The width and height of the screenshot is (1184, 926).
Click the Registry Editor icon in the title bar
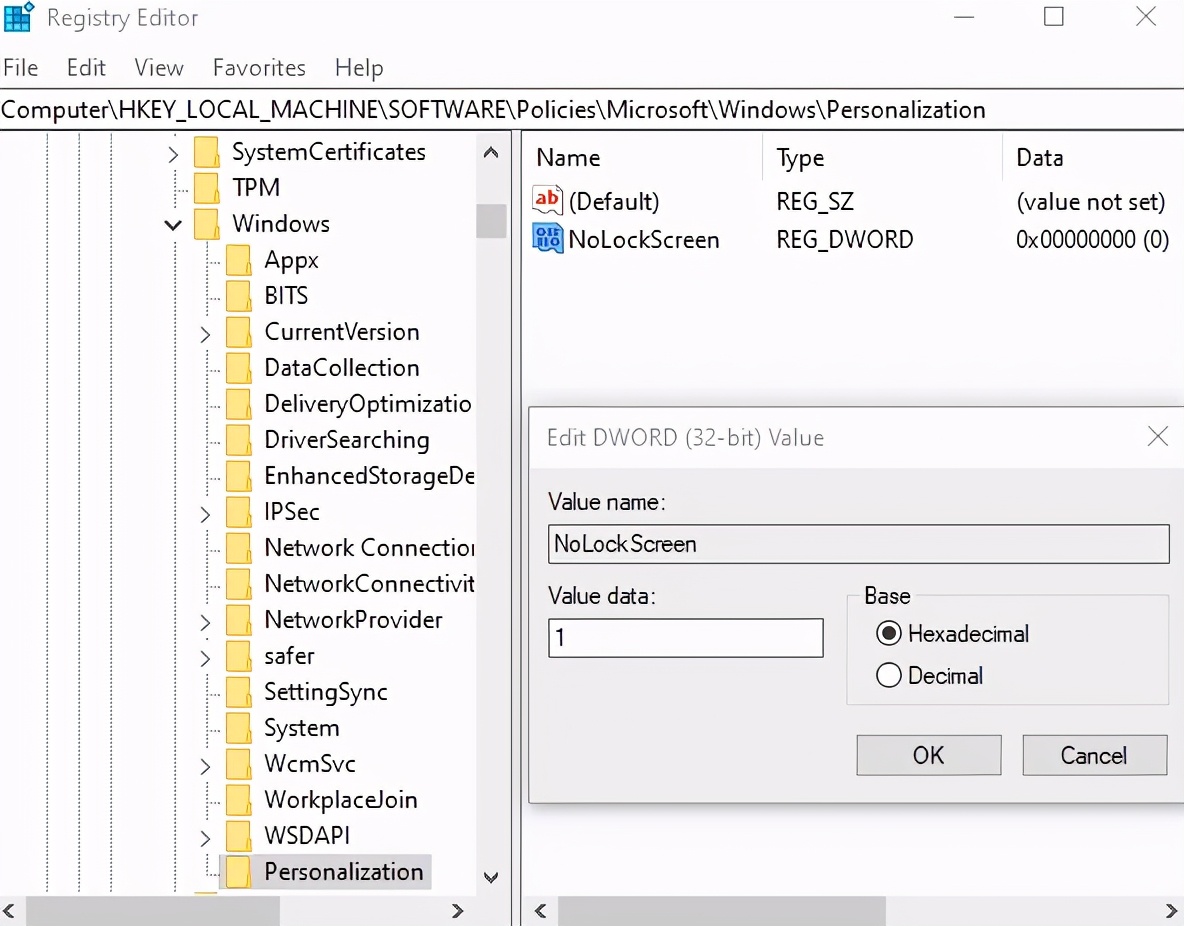[17, 17]
